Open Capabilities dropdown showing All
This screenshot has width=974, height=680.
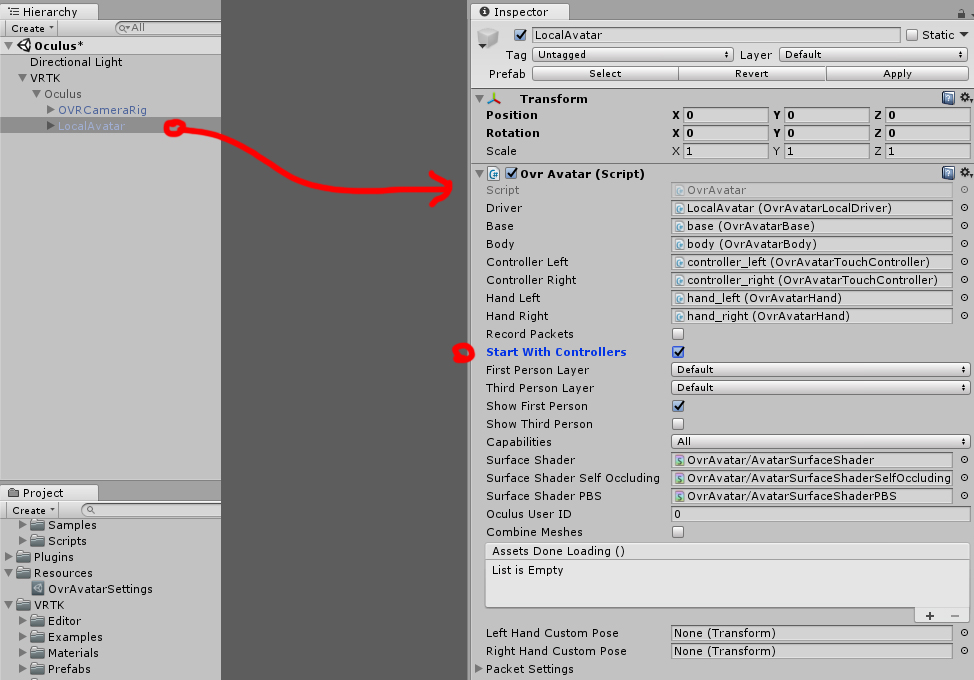(820, 442)
